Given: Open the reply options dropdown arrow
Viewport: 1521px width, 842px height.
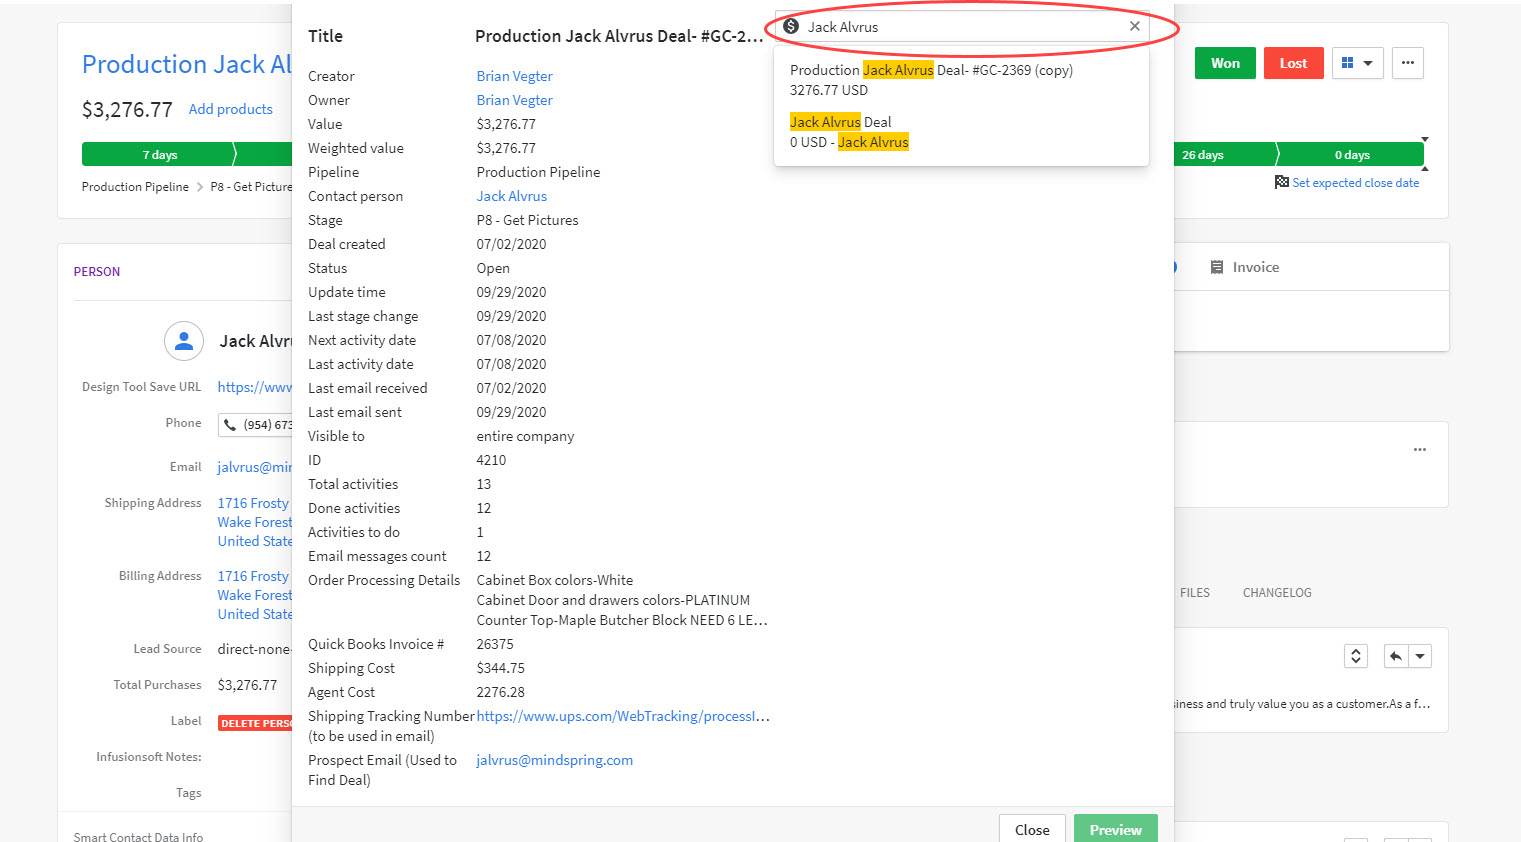Looking at the screenshot, I should click(1420, 656).
